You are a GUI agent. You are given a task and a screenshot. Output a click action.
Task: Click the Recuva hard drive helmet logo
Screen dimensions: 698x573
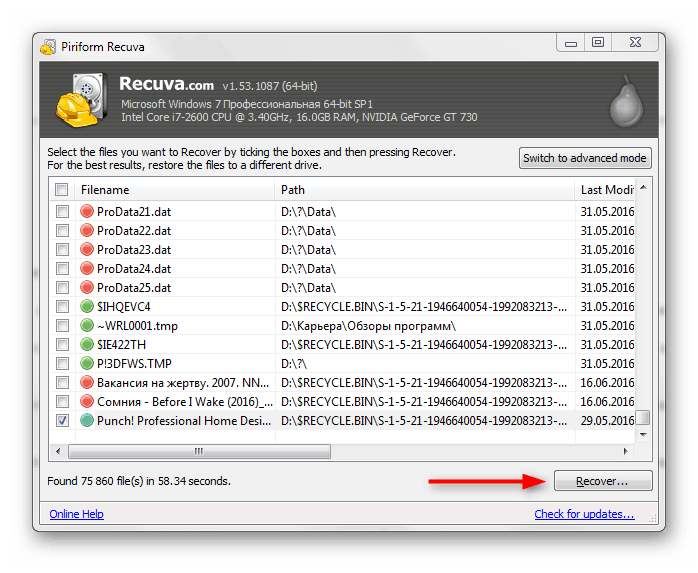click(x=82, y=100)
